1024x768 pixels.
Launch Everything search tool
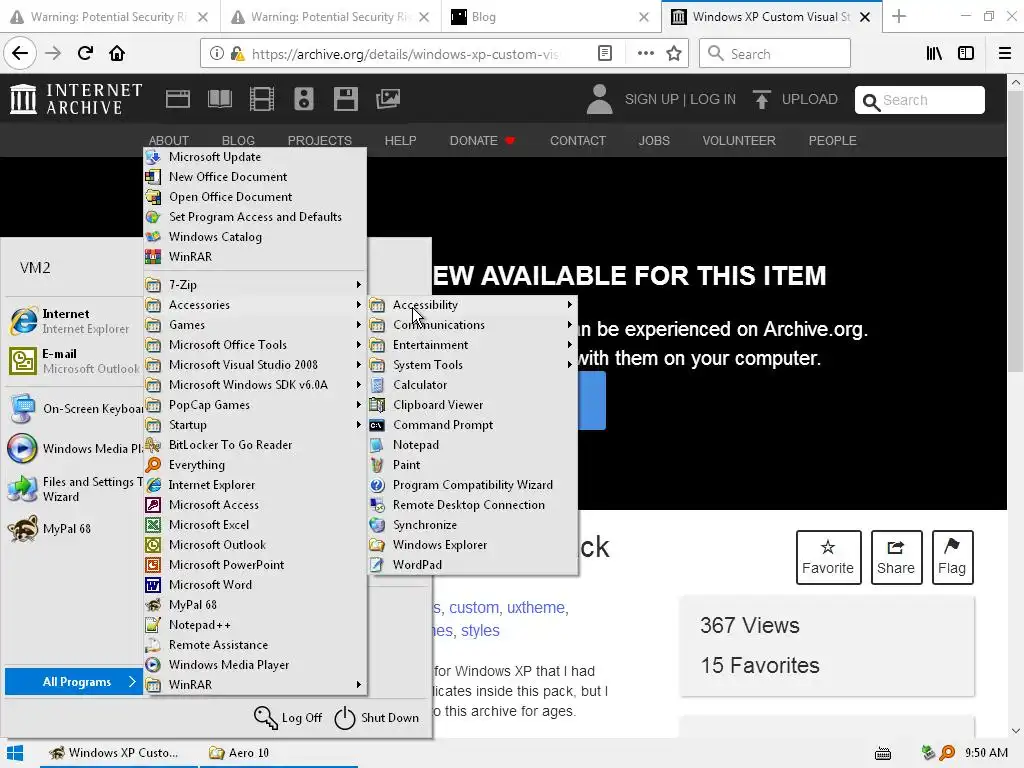[x=255, y=465]
